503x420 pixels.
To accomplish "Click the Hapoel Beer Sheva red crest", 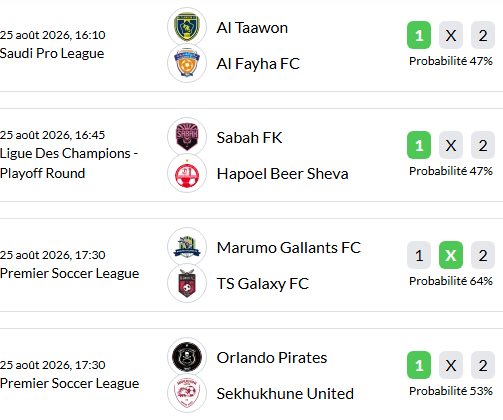I will (187, 173).
